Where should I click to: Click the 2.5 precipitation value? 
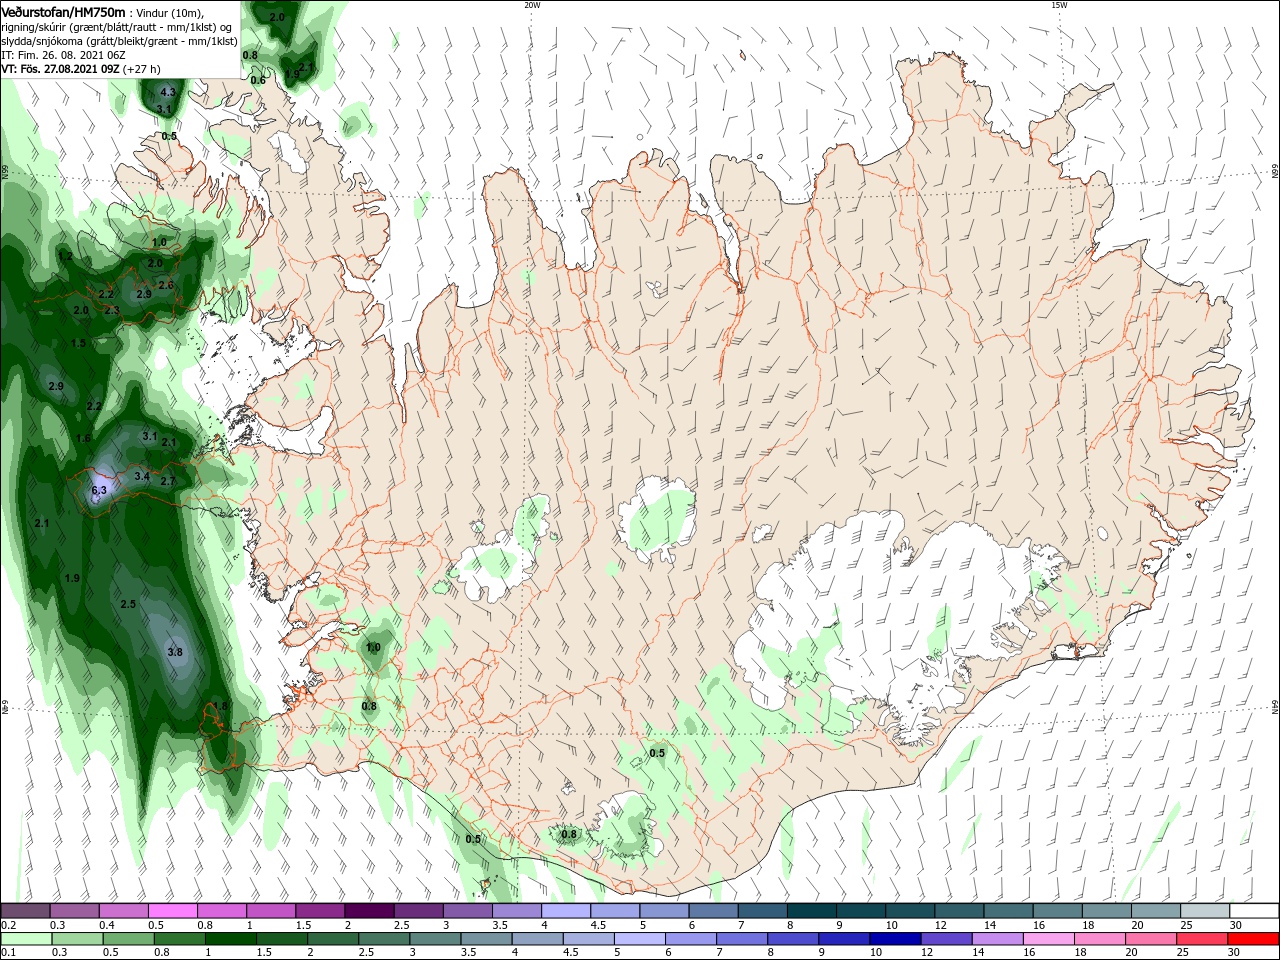128,605
